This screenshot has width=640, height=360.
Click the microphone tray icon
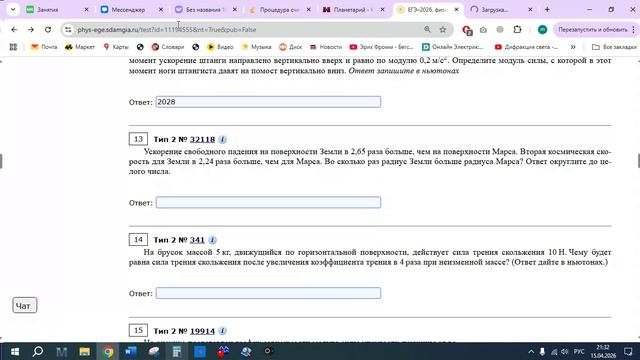(542, 351)
